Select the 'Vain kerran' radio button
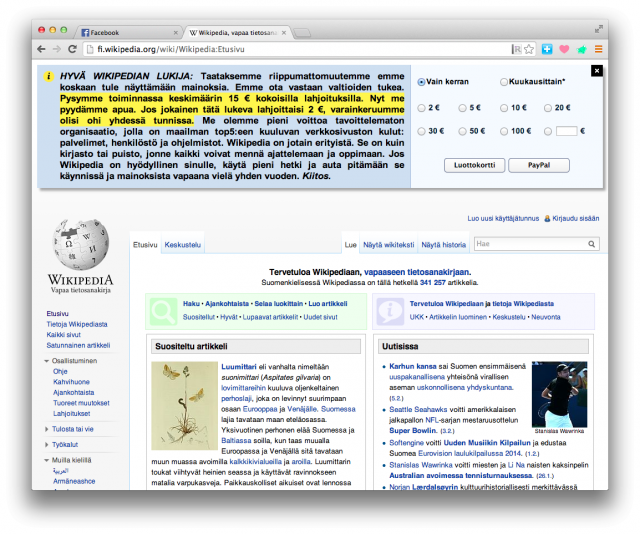 coord(421,82)
